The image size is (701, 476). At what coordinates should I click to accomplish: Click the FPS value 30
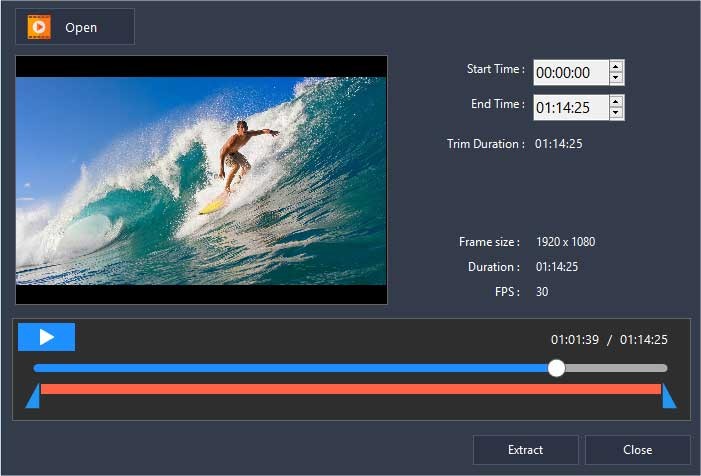[542, 292]
